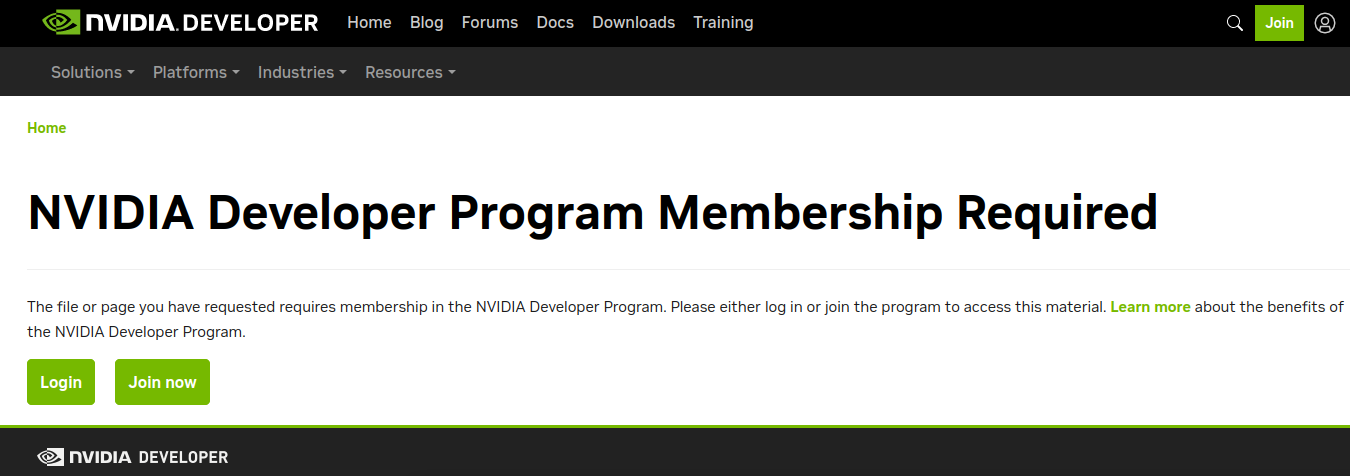Follow the Learn more link
The height and width of the screenshot is (476, 1350).
(x=1150, y=307)
